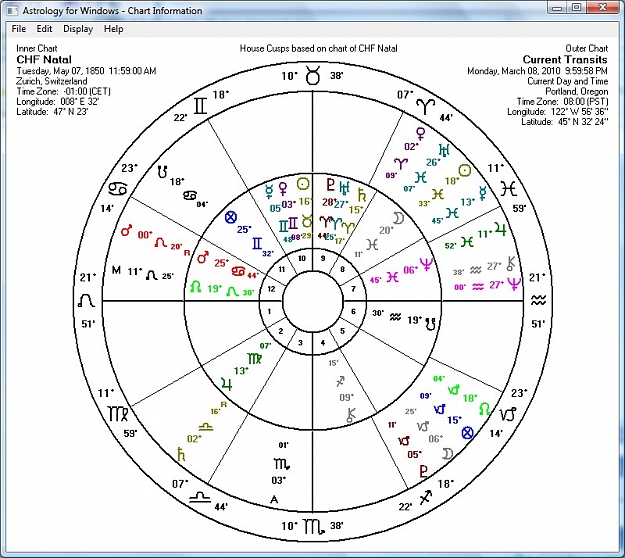Select natal Uranus glyph at 27° Aries
Viewport: 625px width, 558px height.
point(345,188)
